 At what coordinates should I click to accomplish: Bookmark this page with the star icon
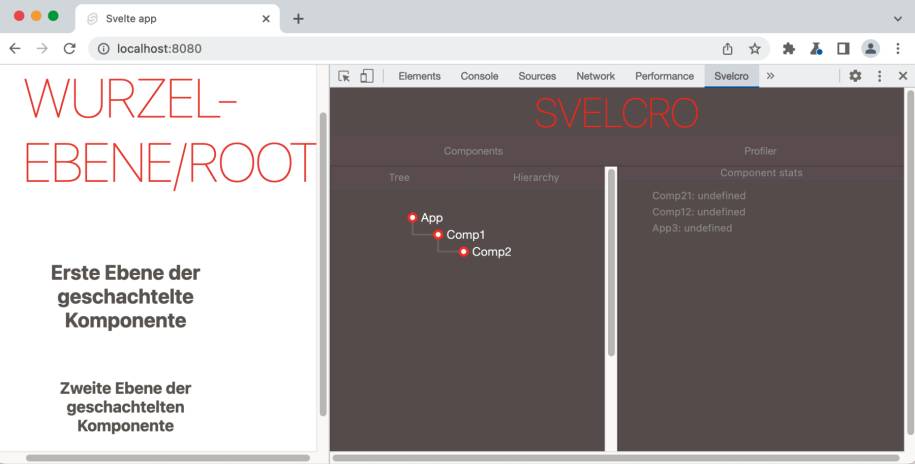755,48
